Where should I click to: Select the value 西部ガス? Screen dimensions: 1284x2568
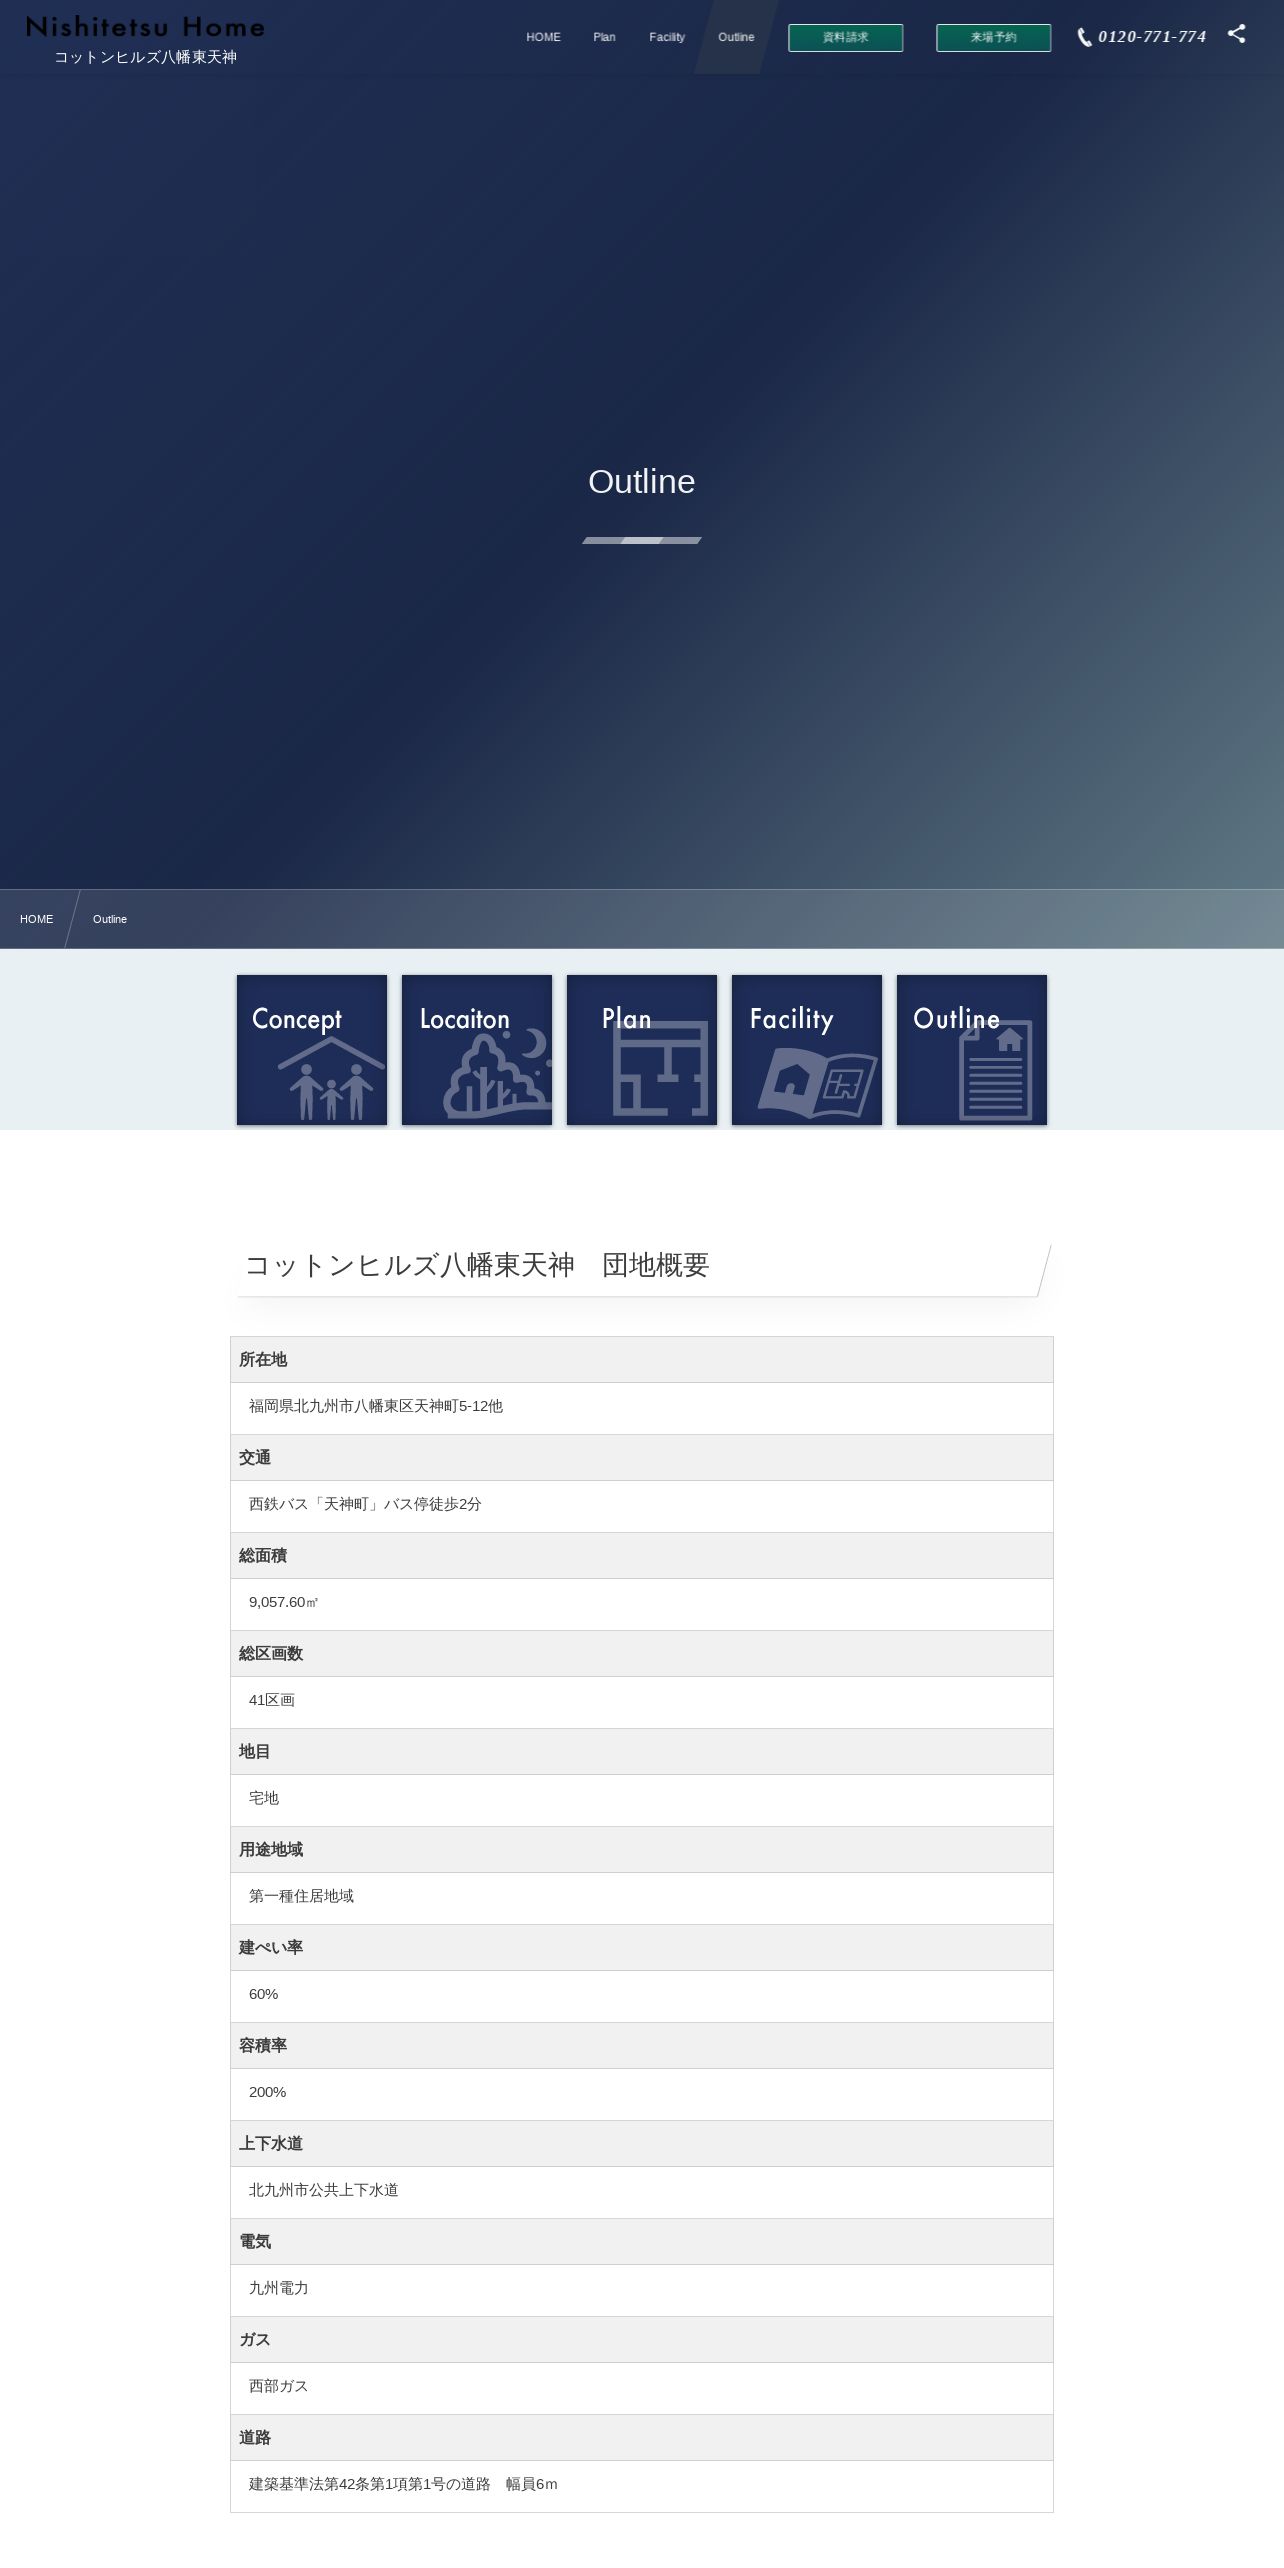coord(279,2386)
